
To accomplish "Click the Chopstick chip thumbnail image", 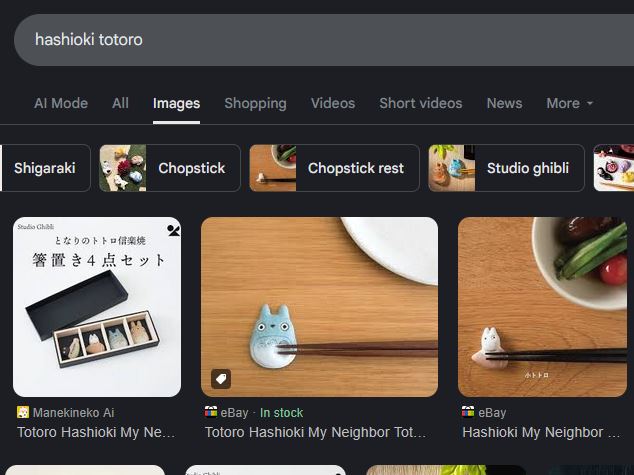I will pyautogui.click(x=123, y=168).
